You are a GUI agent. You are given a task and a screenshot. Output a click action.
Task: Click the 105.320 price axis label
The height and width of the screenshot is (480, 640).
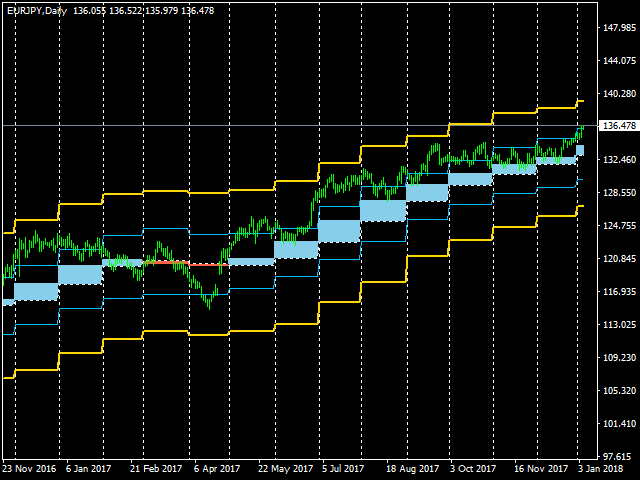click(x=619, y=391)
